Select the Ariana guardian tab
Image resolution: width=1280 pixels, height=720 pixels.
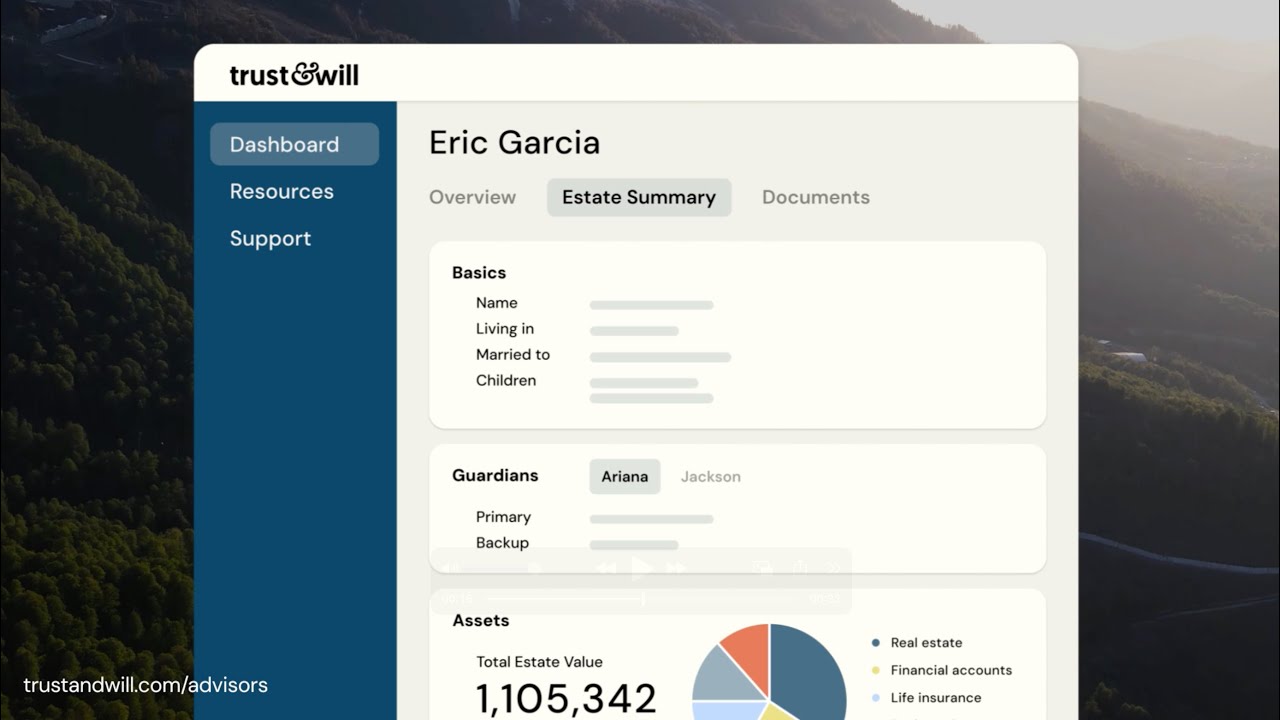click(x=625, y=477)
